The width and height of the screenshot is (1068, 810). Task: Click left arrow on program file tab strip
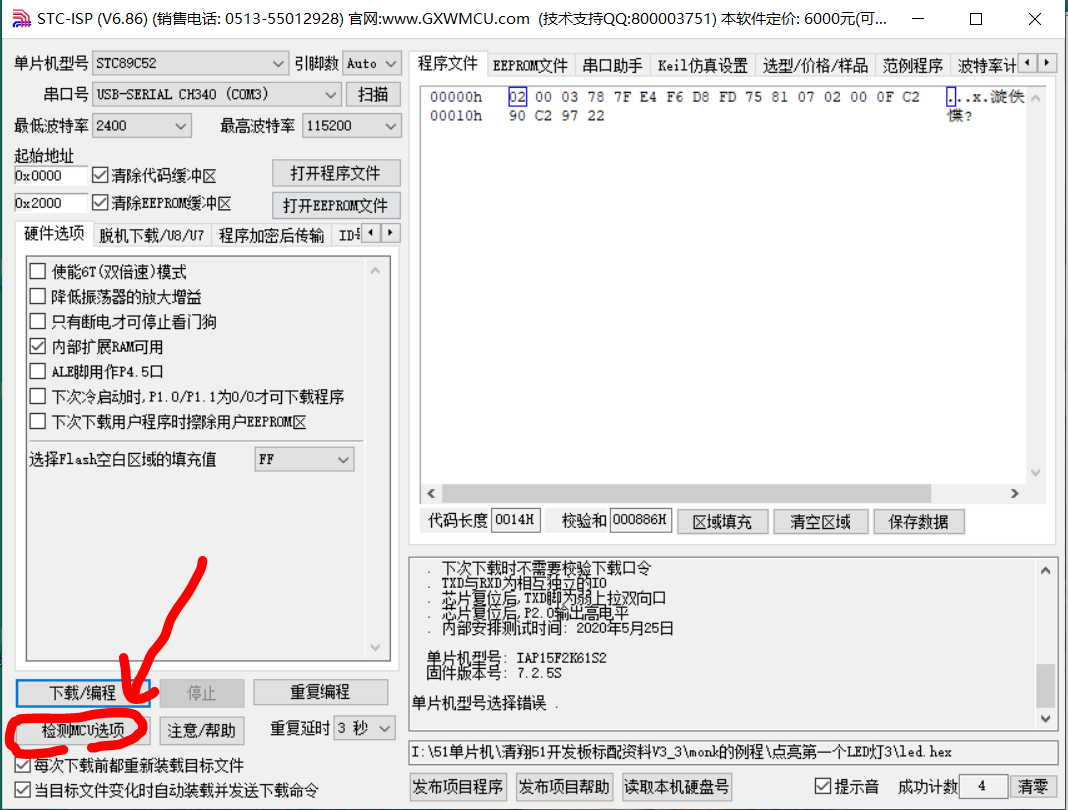(x=1029, y=62)
